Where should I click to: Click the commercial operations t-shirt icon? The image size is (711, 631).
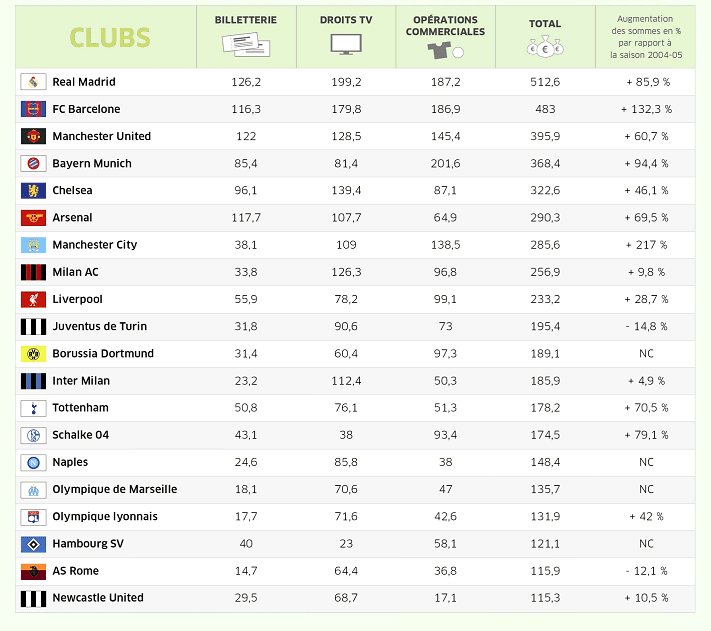[445, 48]
